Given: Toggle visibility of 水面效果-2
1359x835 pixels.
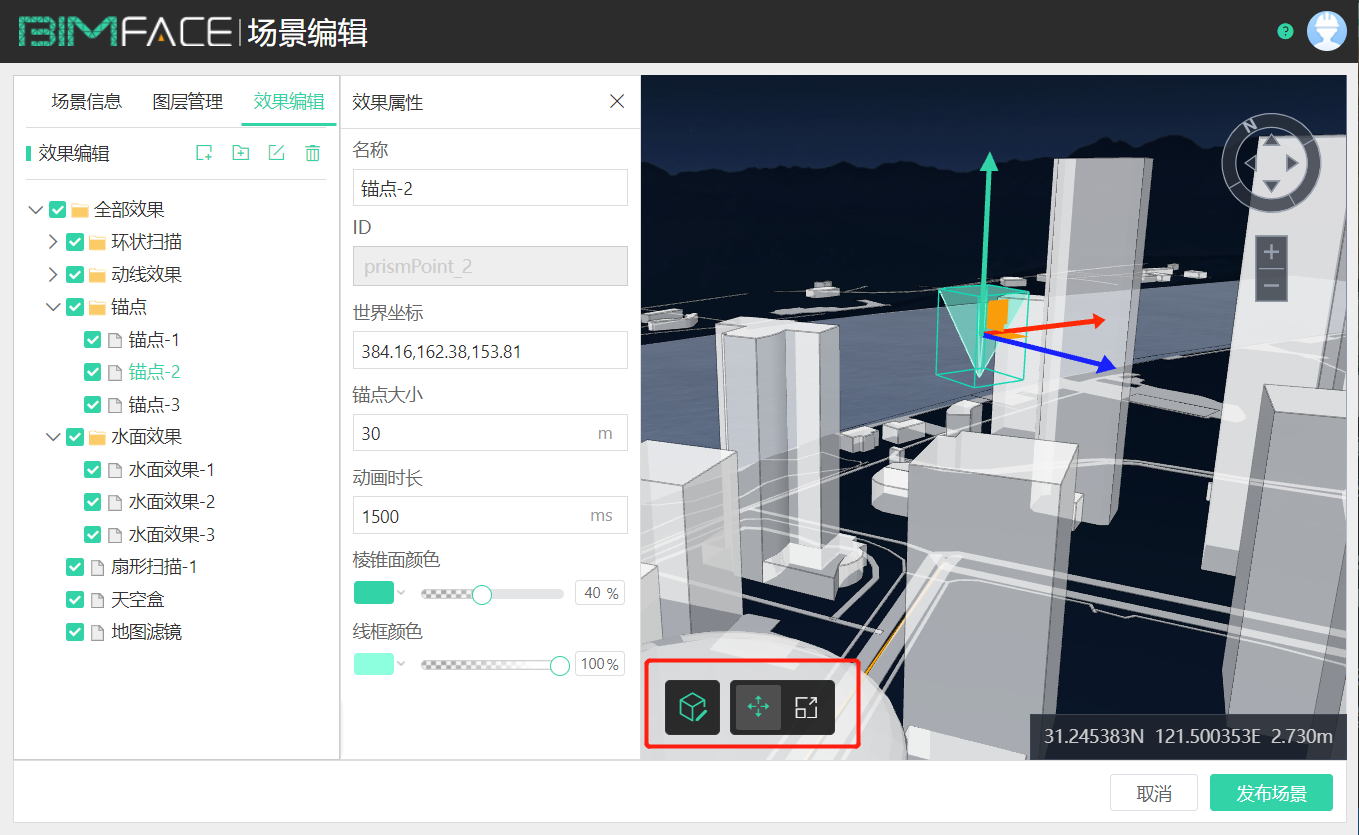Looking at the screenshot, I should [92, 501].
